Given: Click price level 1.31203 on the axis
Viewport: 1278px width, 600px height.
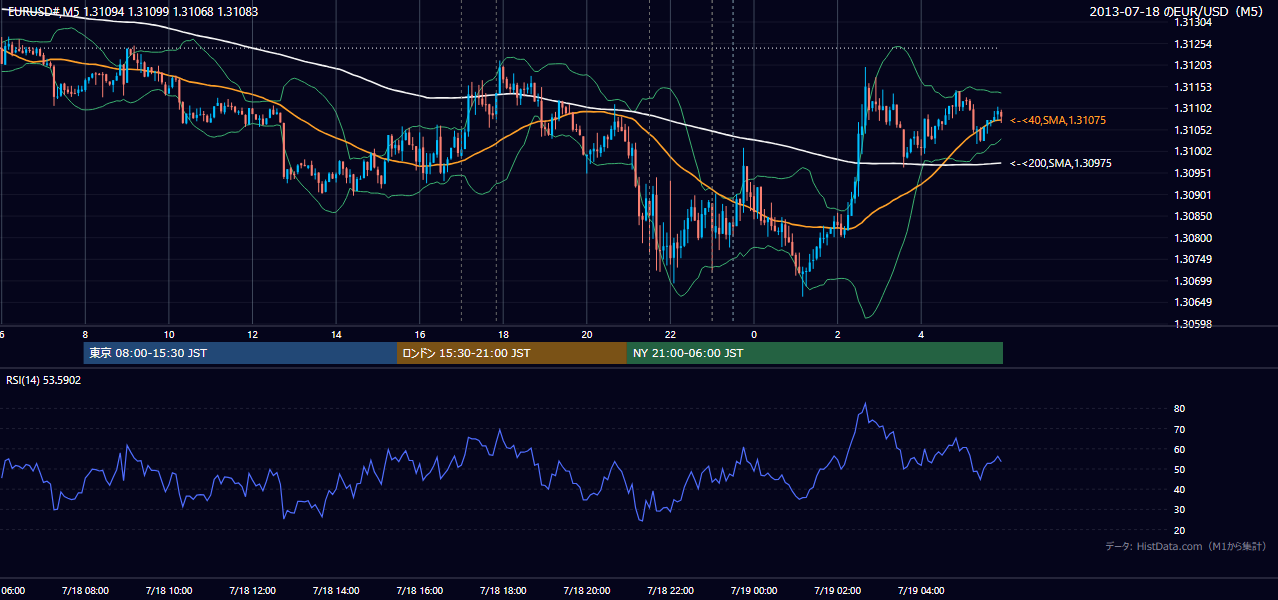Looking at the screenshot, I should [x=1194, y=65].
